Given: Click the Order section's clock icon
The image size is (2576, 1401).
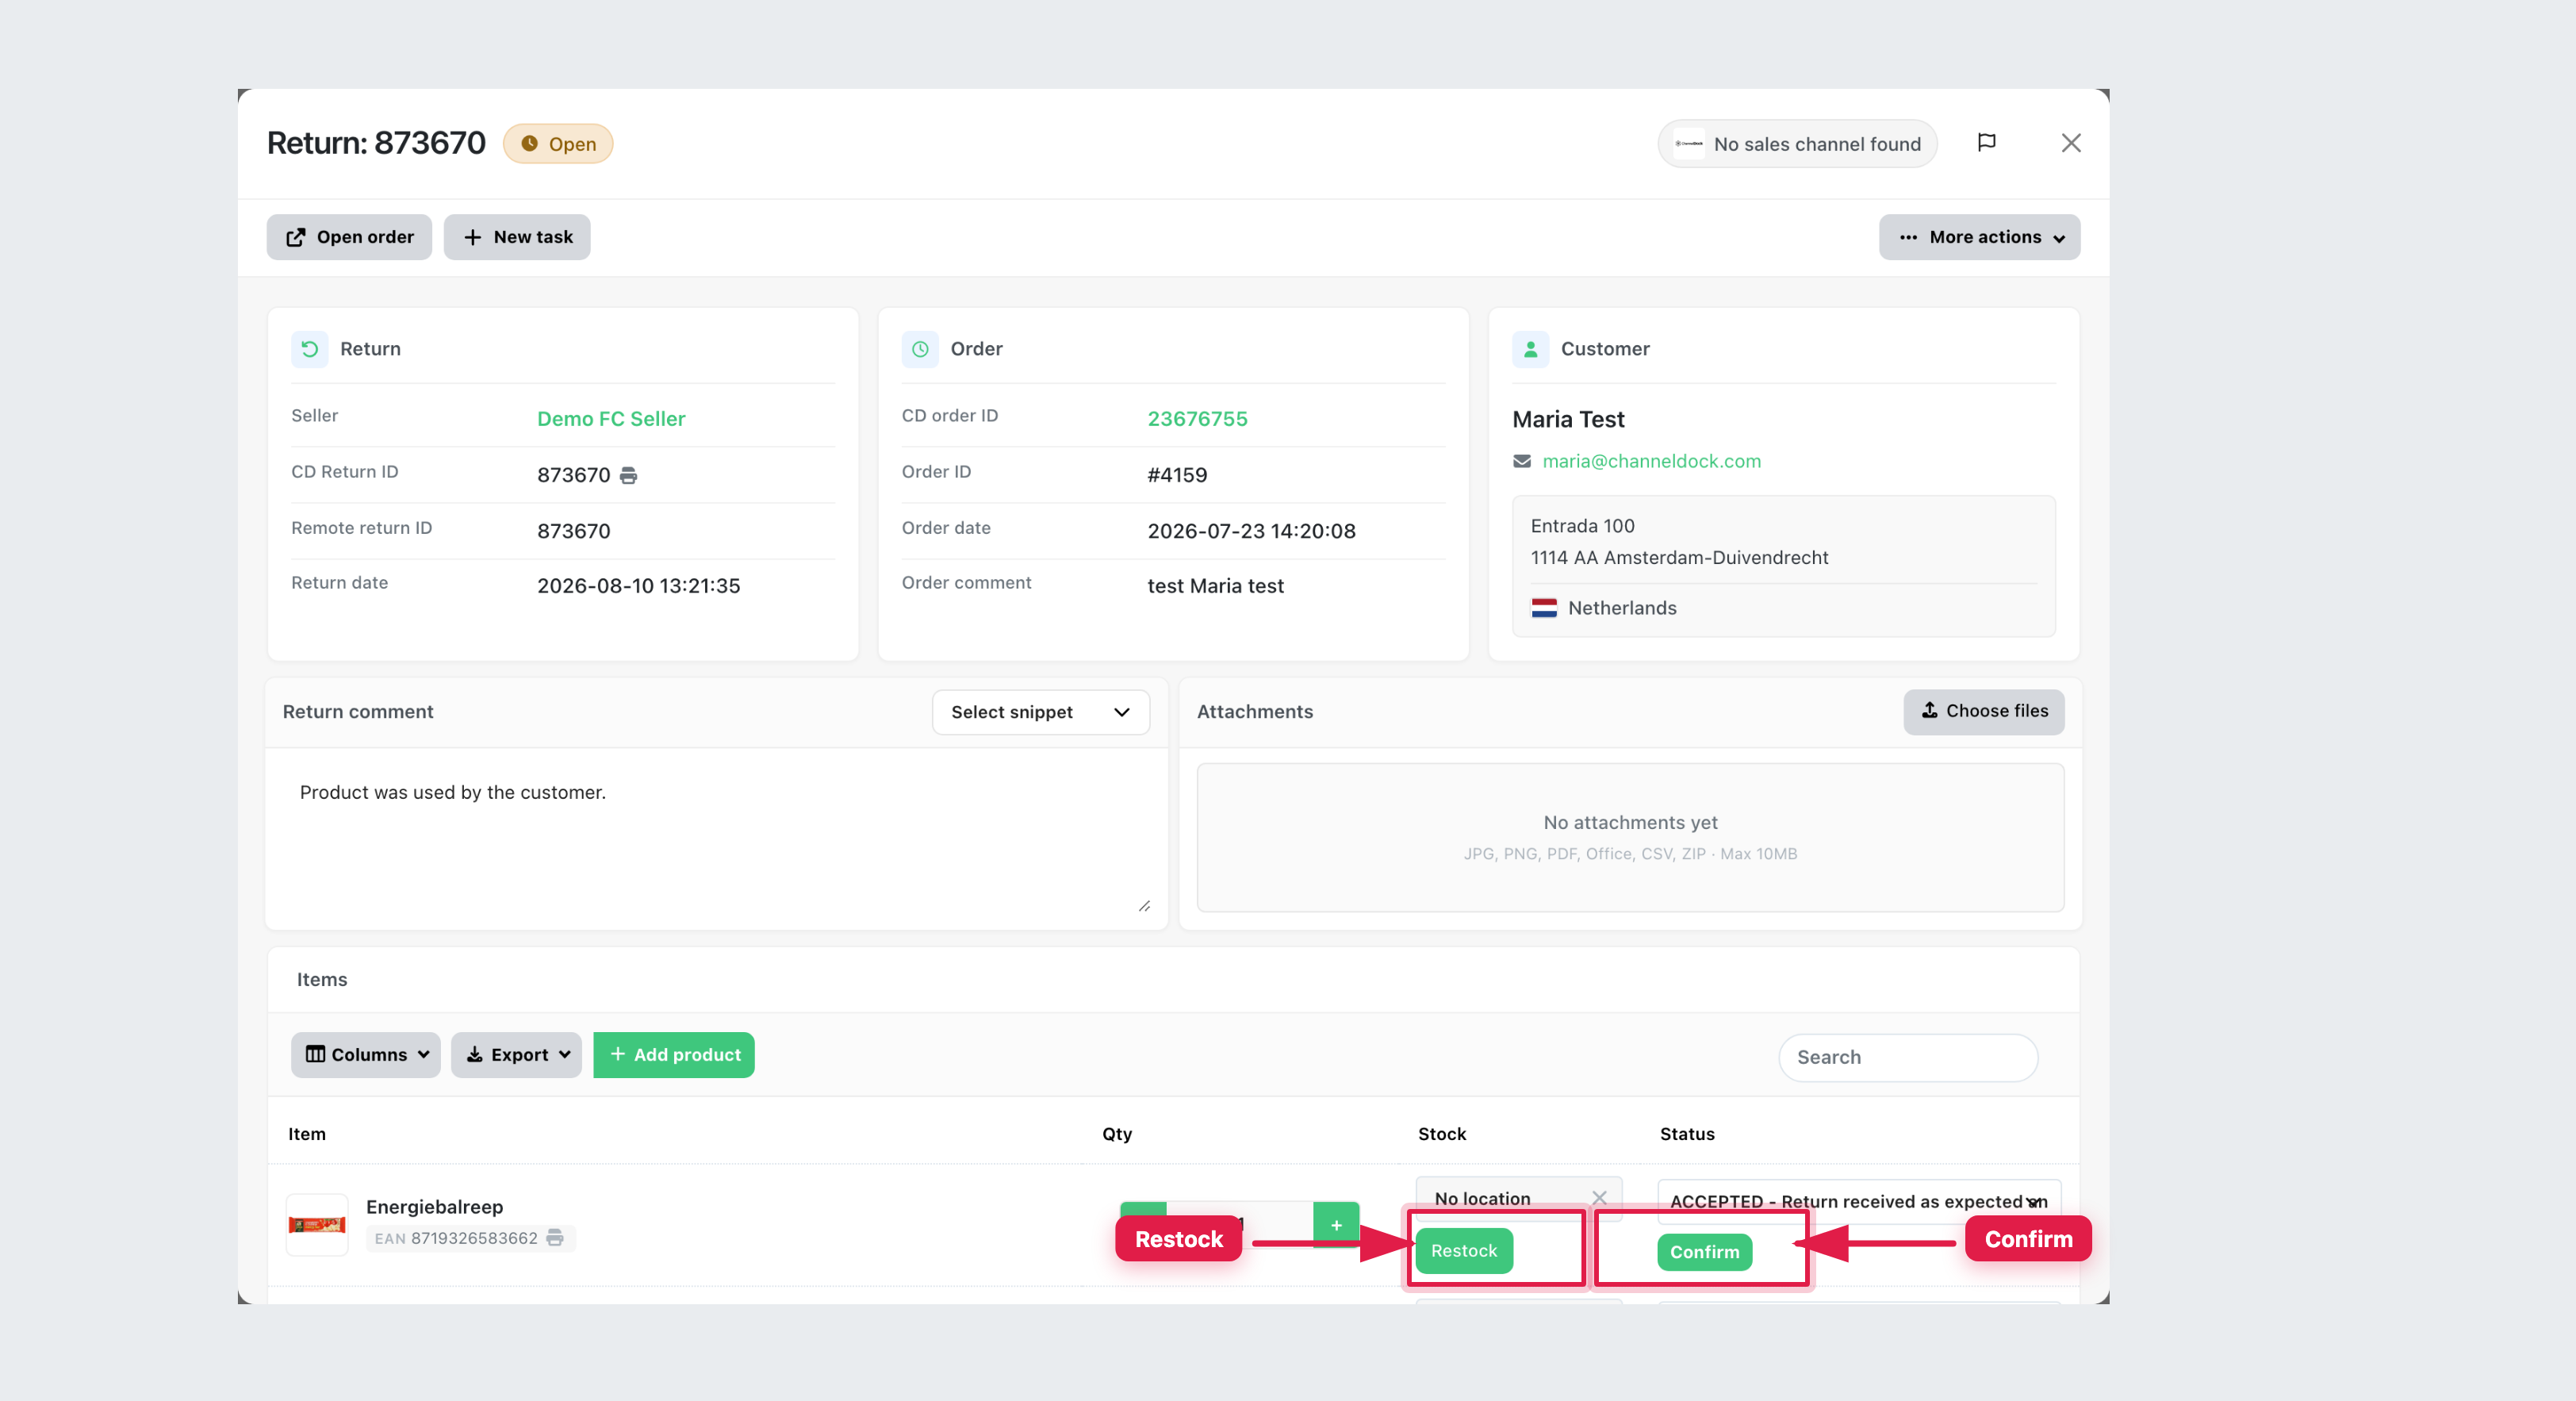Looking at the screenshot, I should tap(920, 349).
